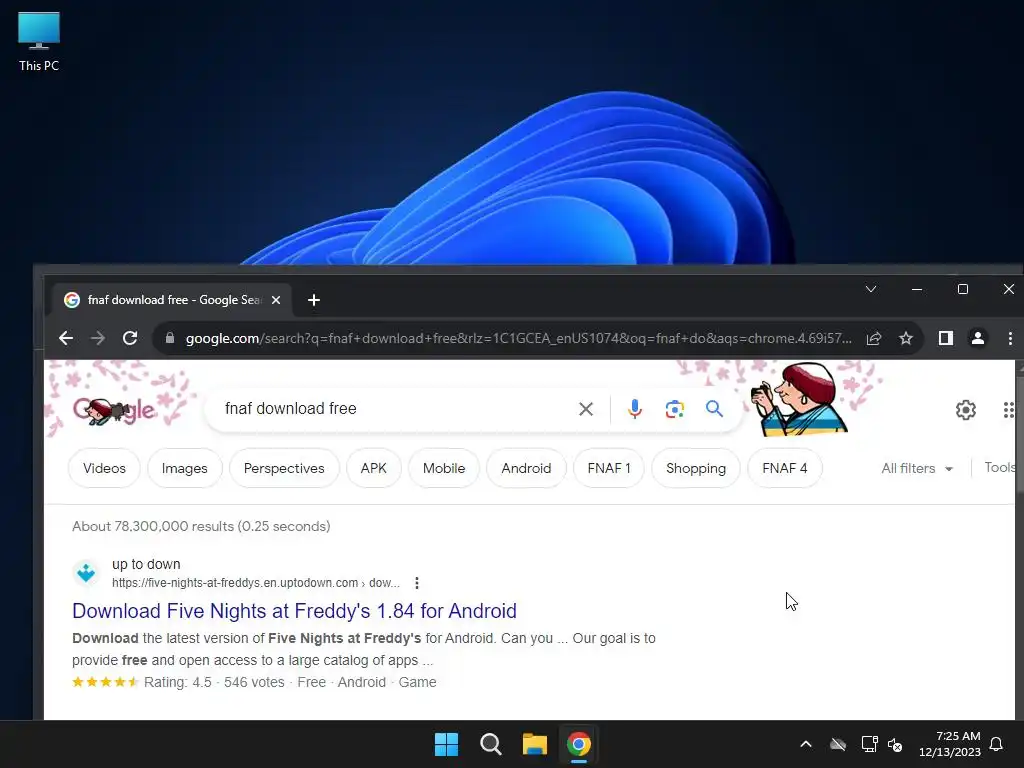Select the Perspectives filter chip
The width and height of the screenshot is (1024, 768).
tap(284, 468)
